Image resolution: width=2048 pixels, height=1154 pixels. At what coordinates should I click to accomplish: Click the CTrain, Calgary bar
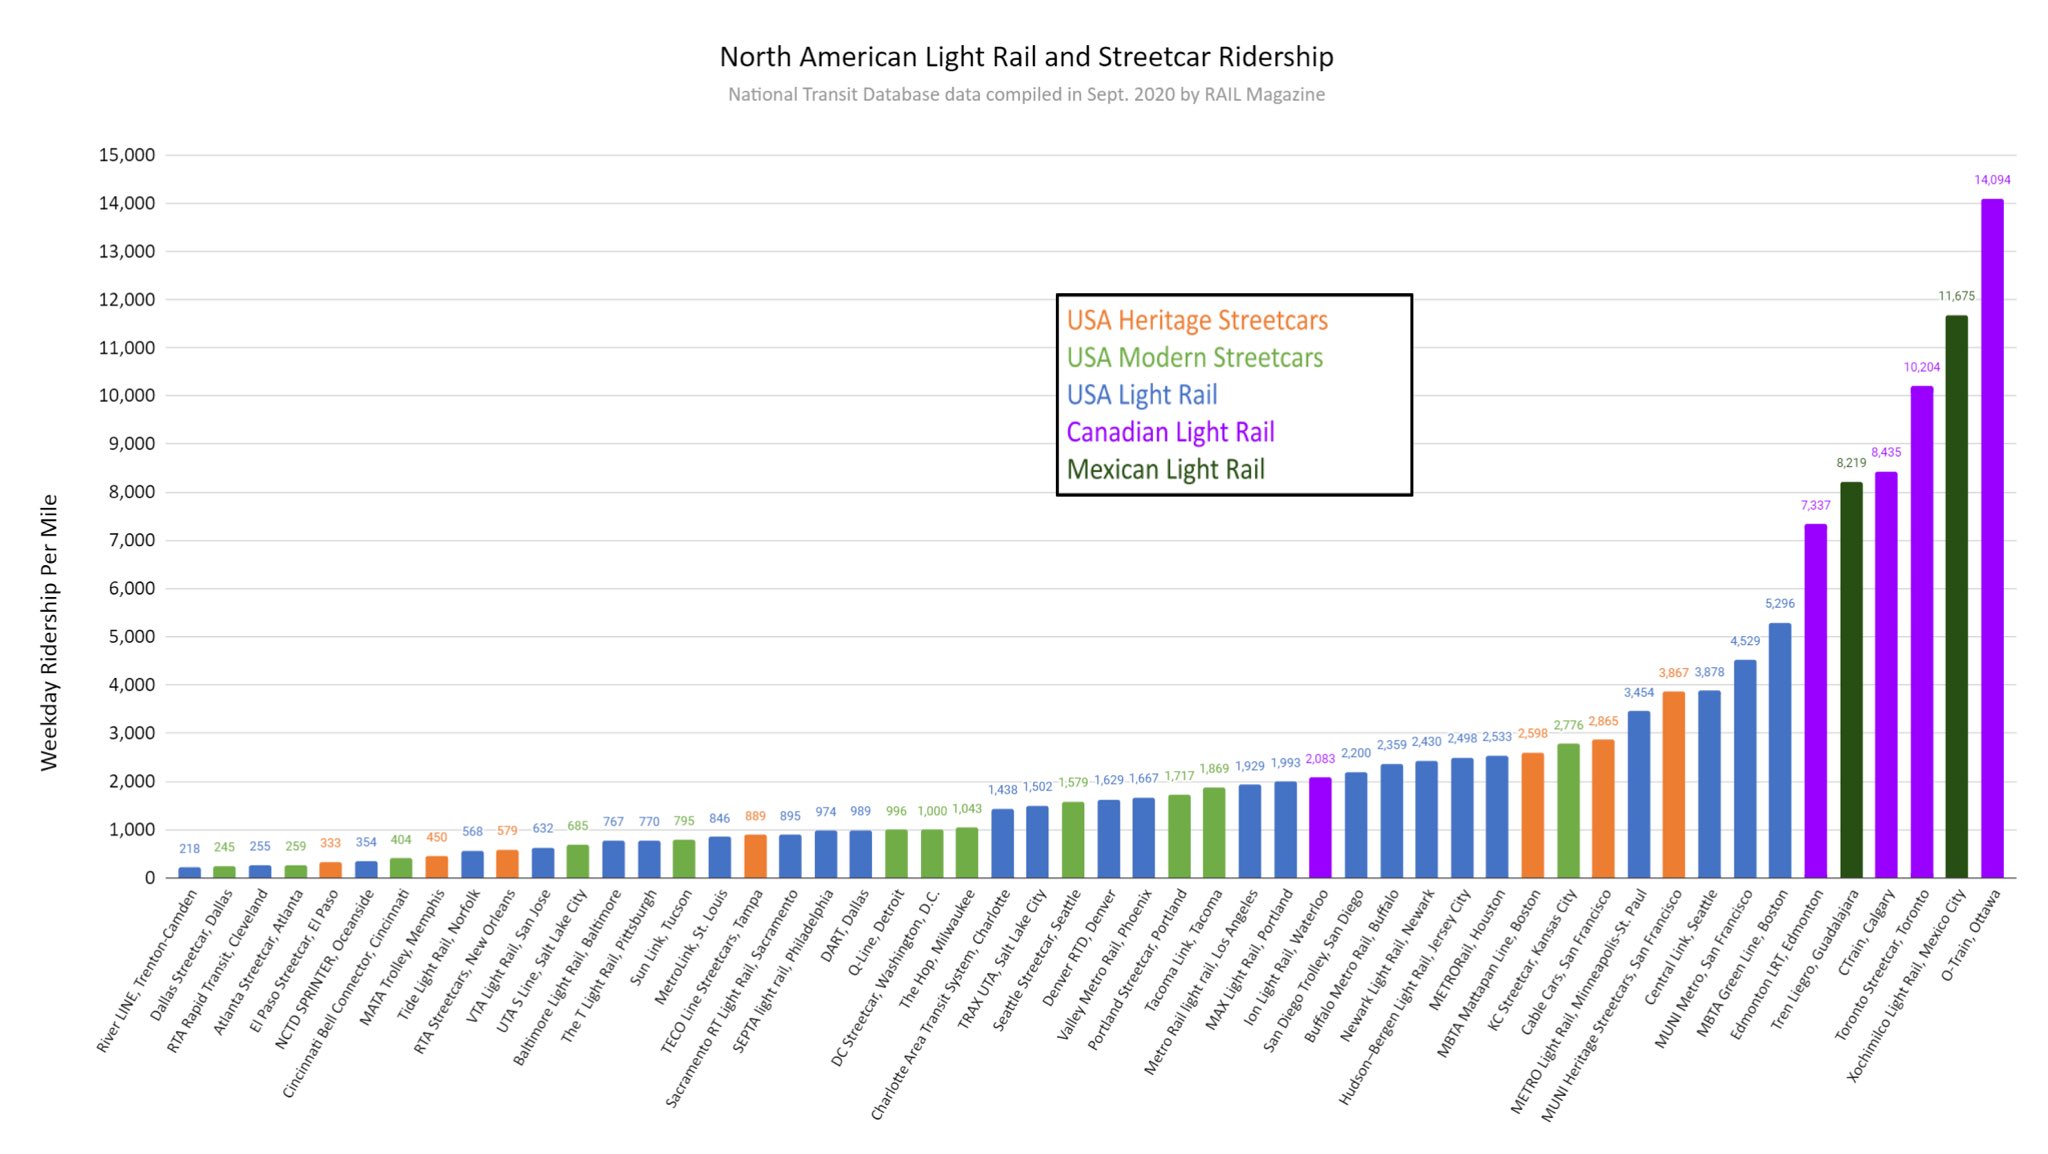pos(1886,675)
